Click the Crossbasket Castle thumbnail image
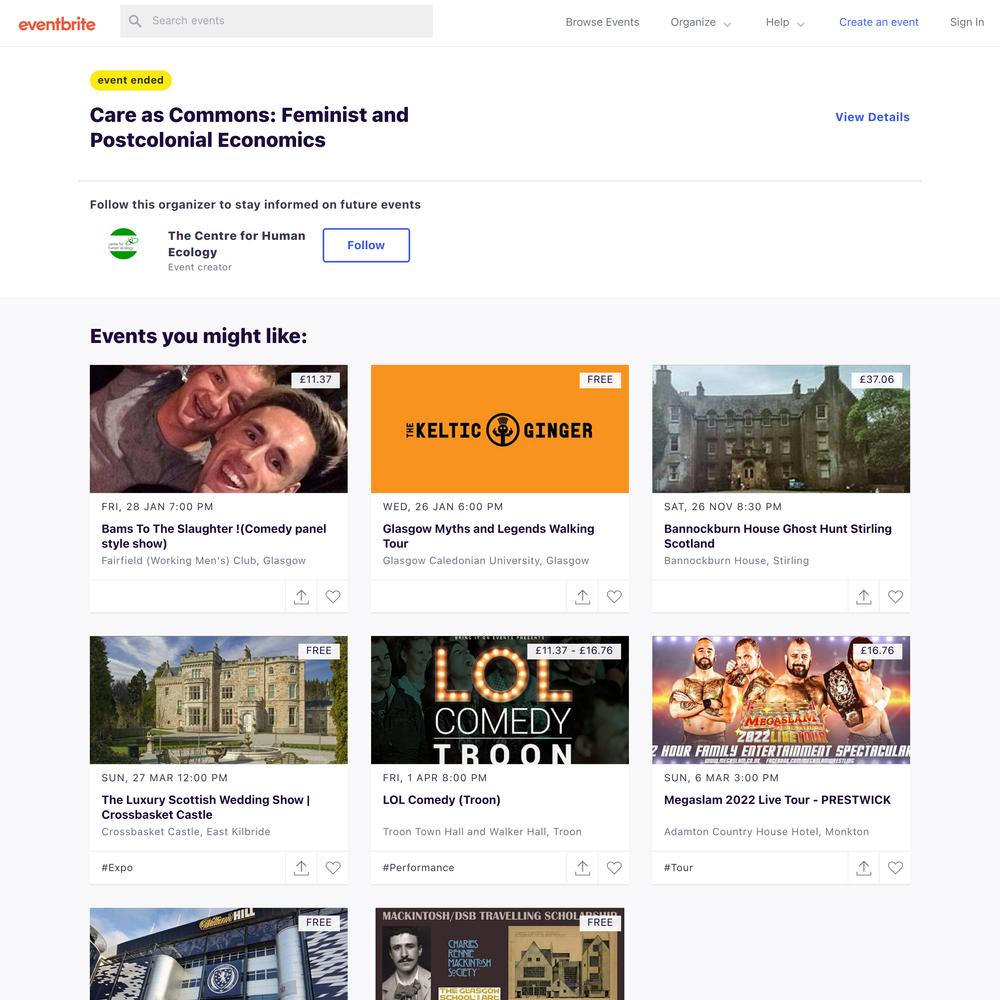The height and width of the screenshot is (1000, 1000). pos(219,700)
